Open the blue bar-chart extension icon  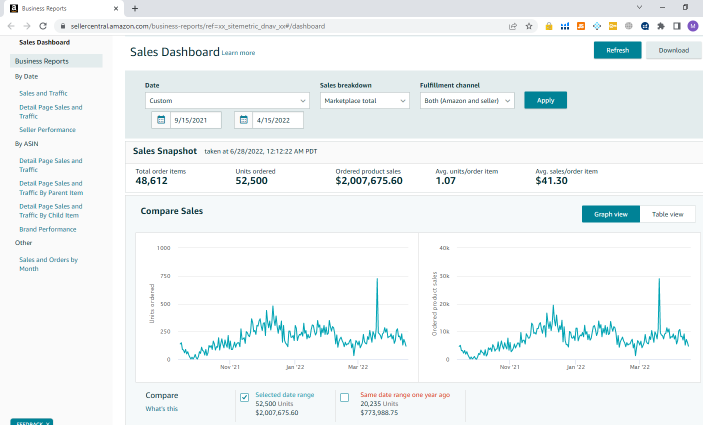(x=565, y=26)
